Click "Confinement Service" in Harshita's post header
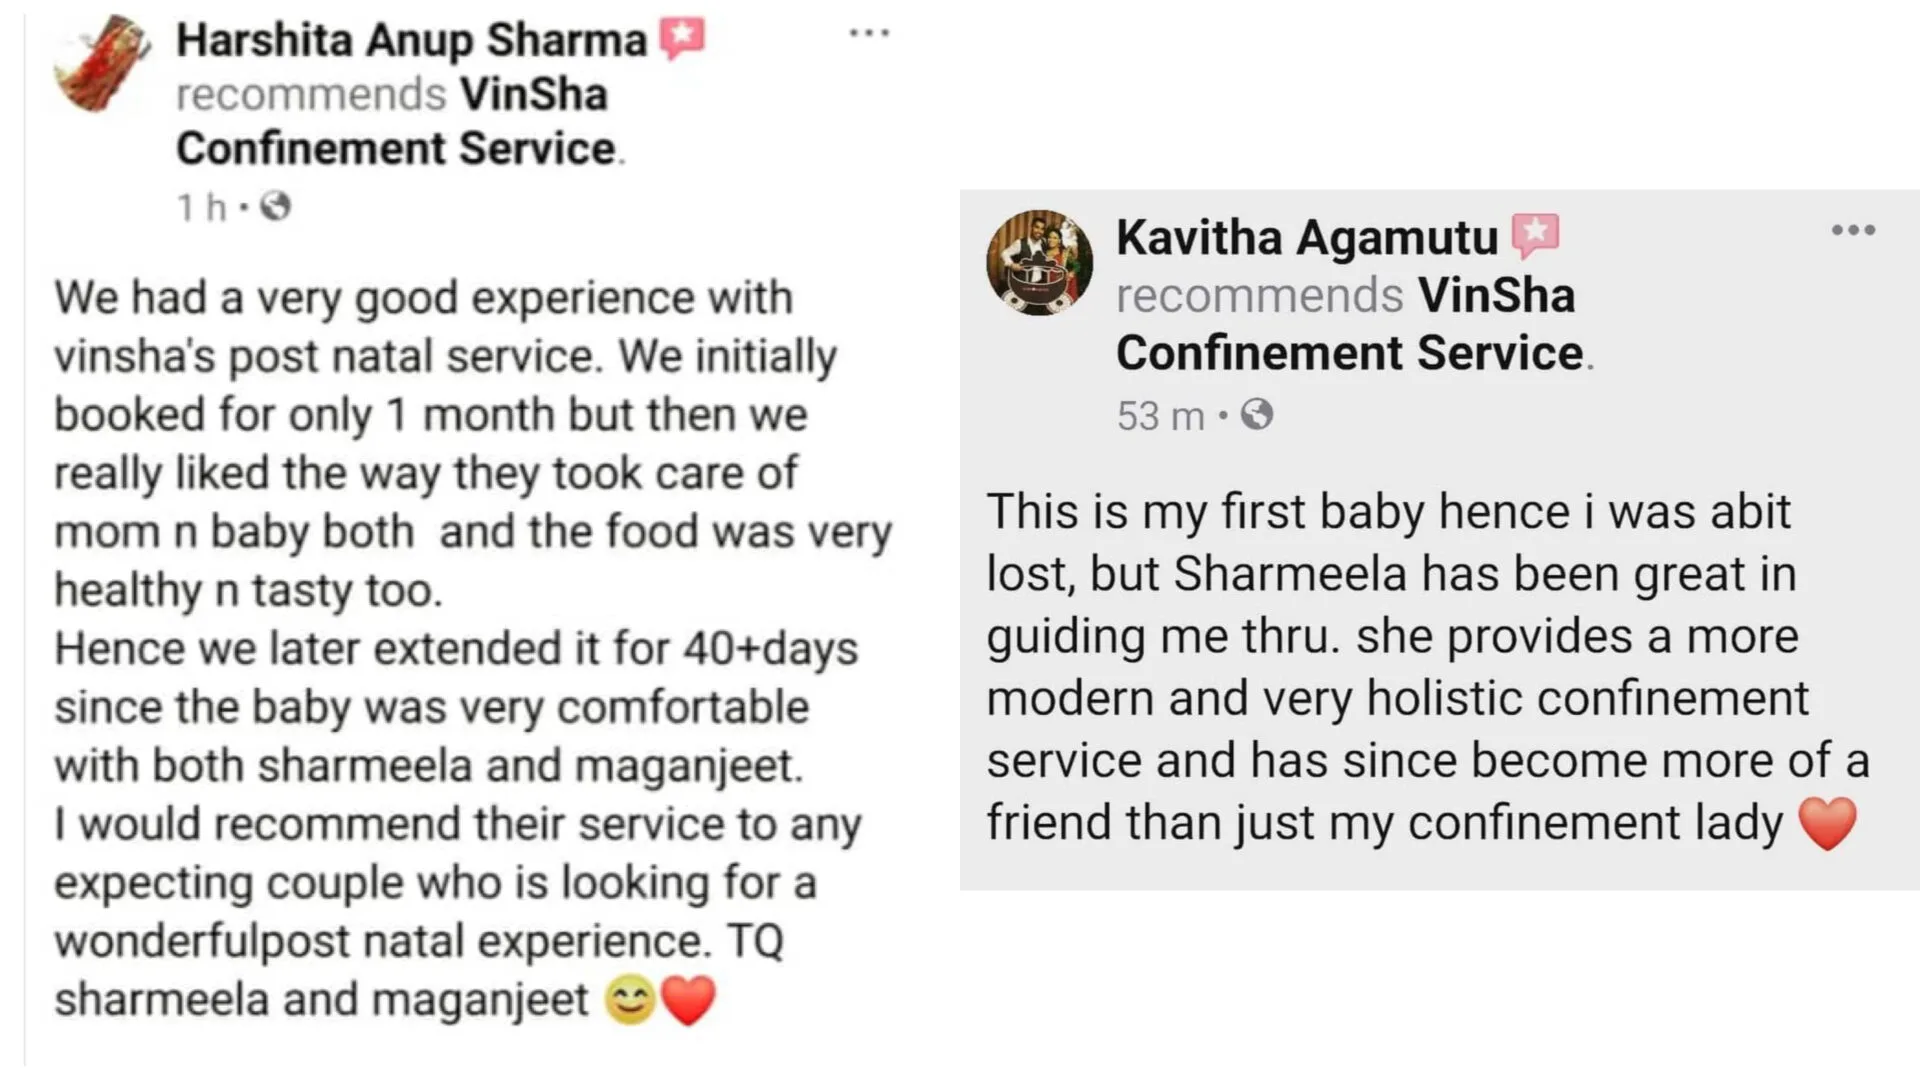 (x=396, y=149)
